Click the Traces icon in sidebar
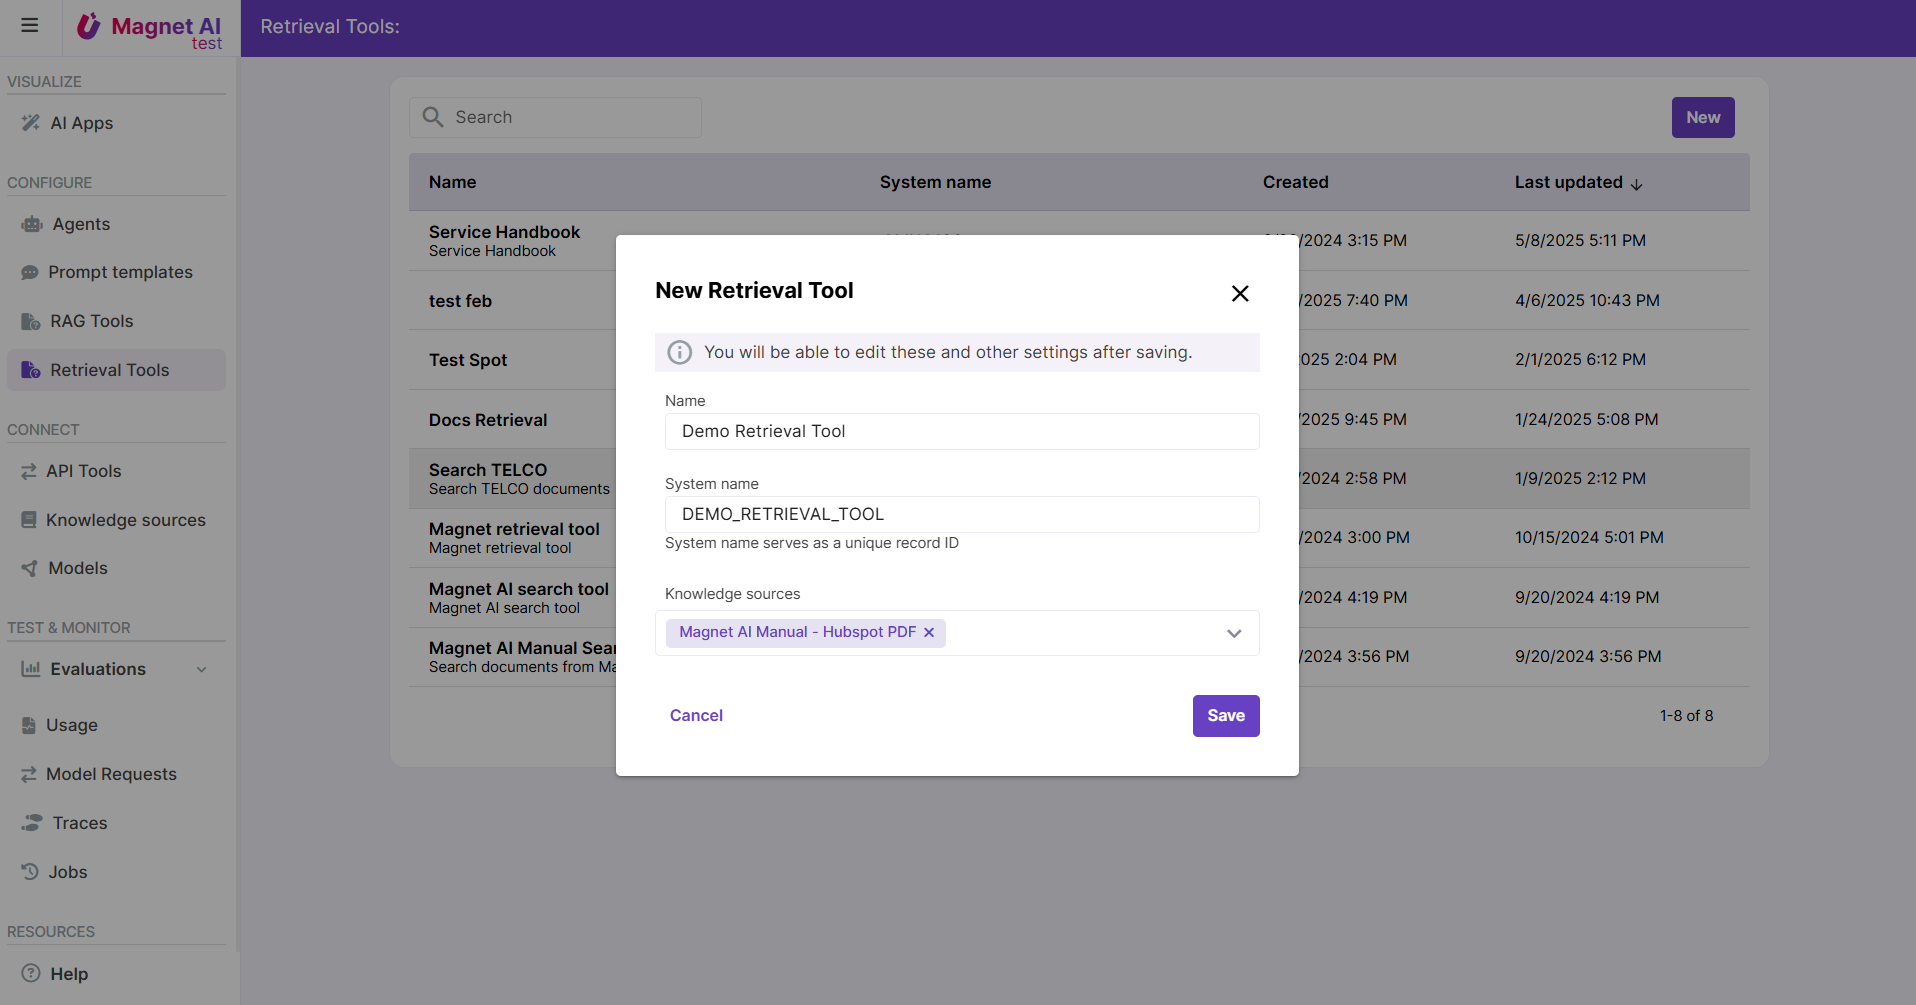 pos(32,823)
